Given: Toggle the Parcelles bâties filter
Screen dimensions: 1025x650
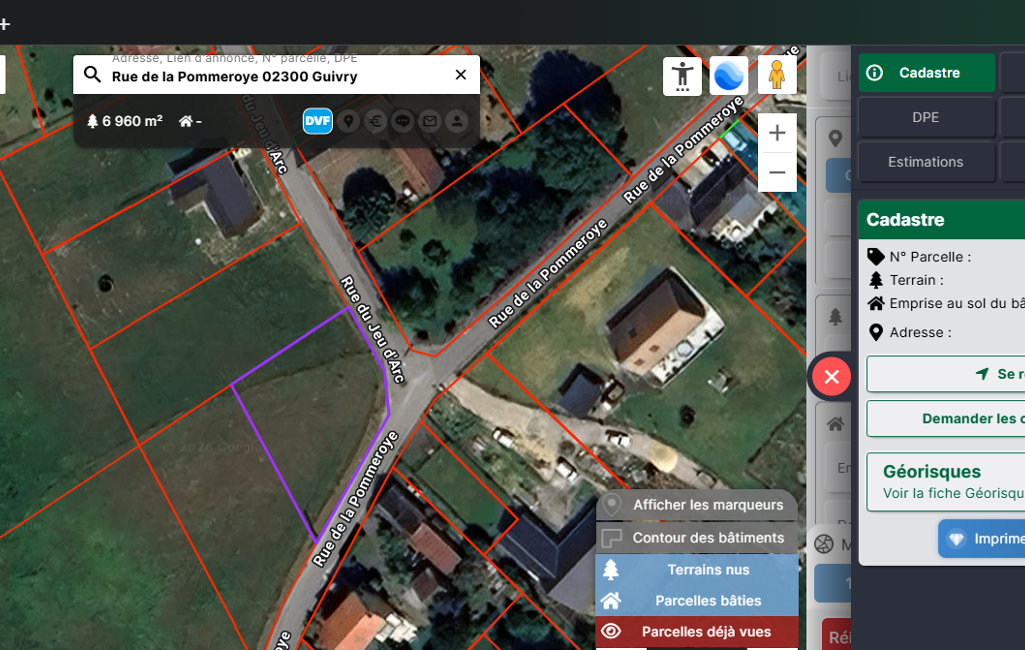Looking at the screenshot, I should tap(697, 601).
